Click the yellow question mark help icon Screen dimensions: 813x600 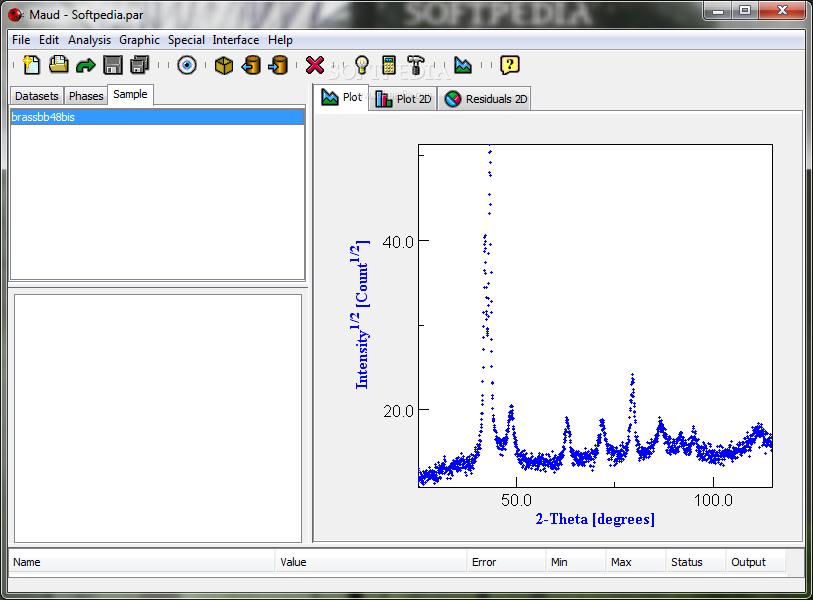(x=510, y=65)
